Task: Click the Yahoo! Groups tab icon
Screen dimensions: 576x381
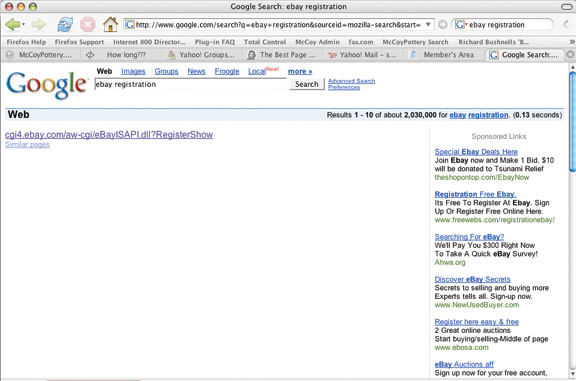Action: tap(171, 55)
